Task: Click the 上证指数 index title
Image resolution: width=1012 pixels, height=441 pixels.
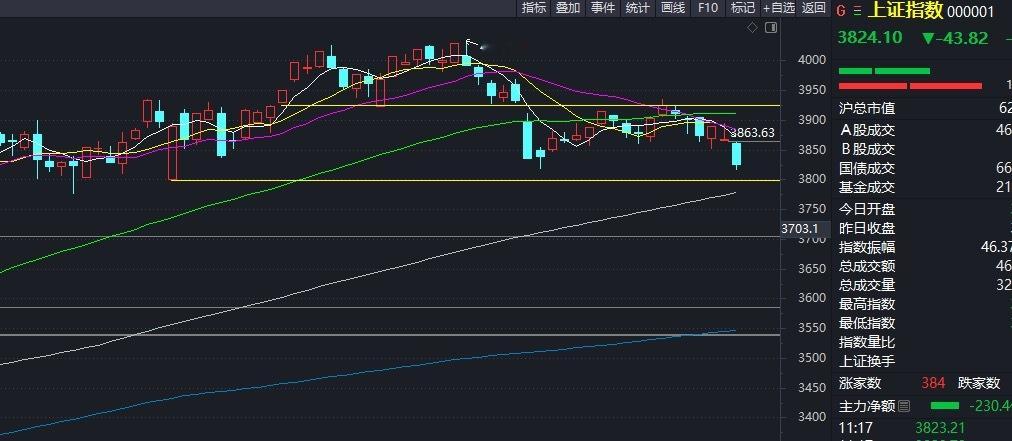Action: click(x=905, y=10)
